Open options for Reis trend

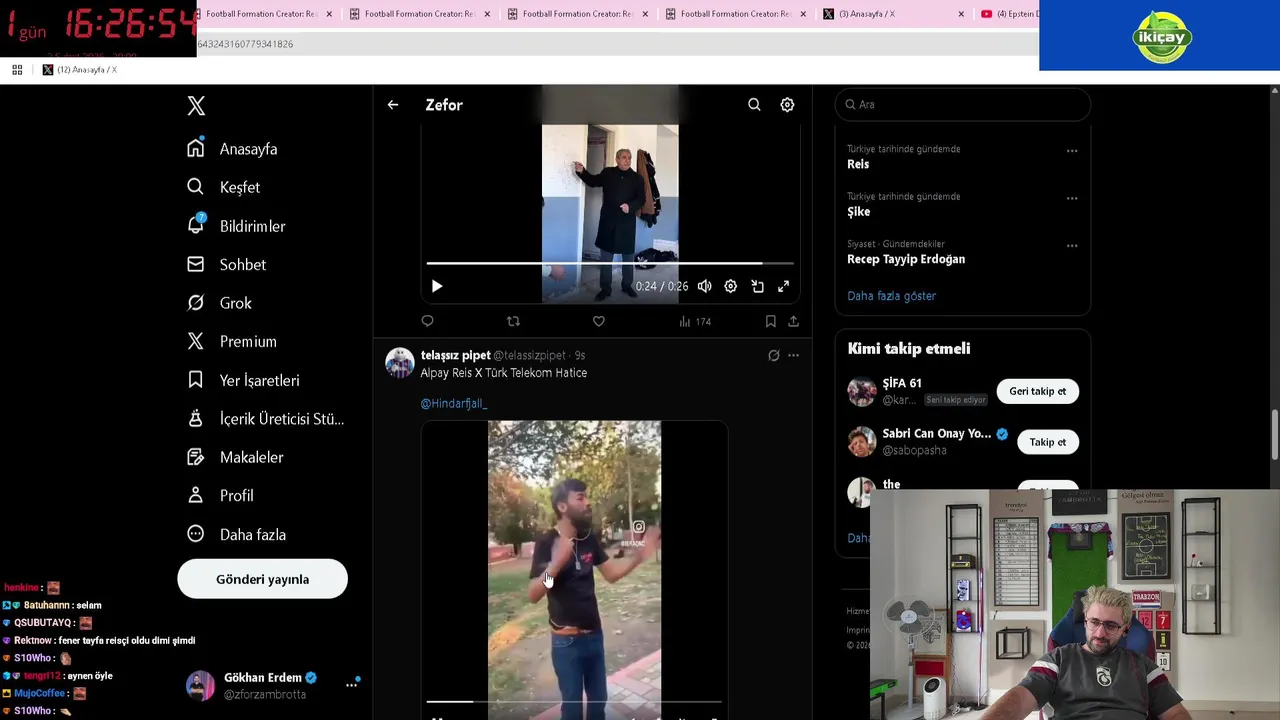pos(1072,151)
